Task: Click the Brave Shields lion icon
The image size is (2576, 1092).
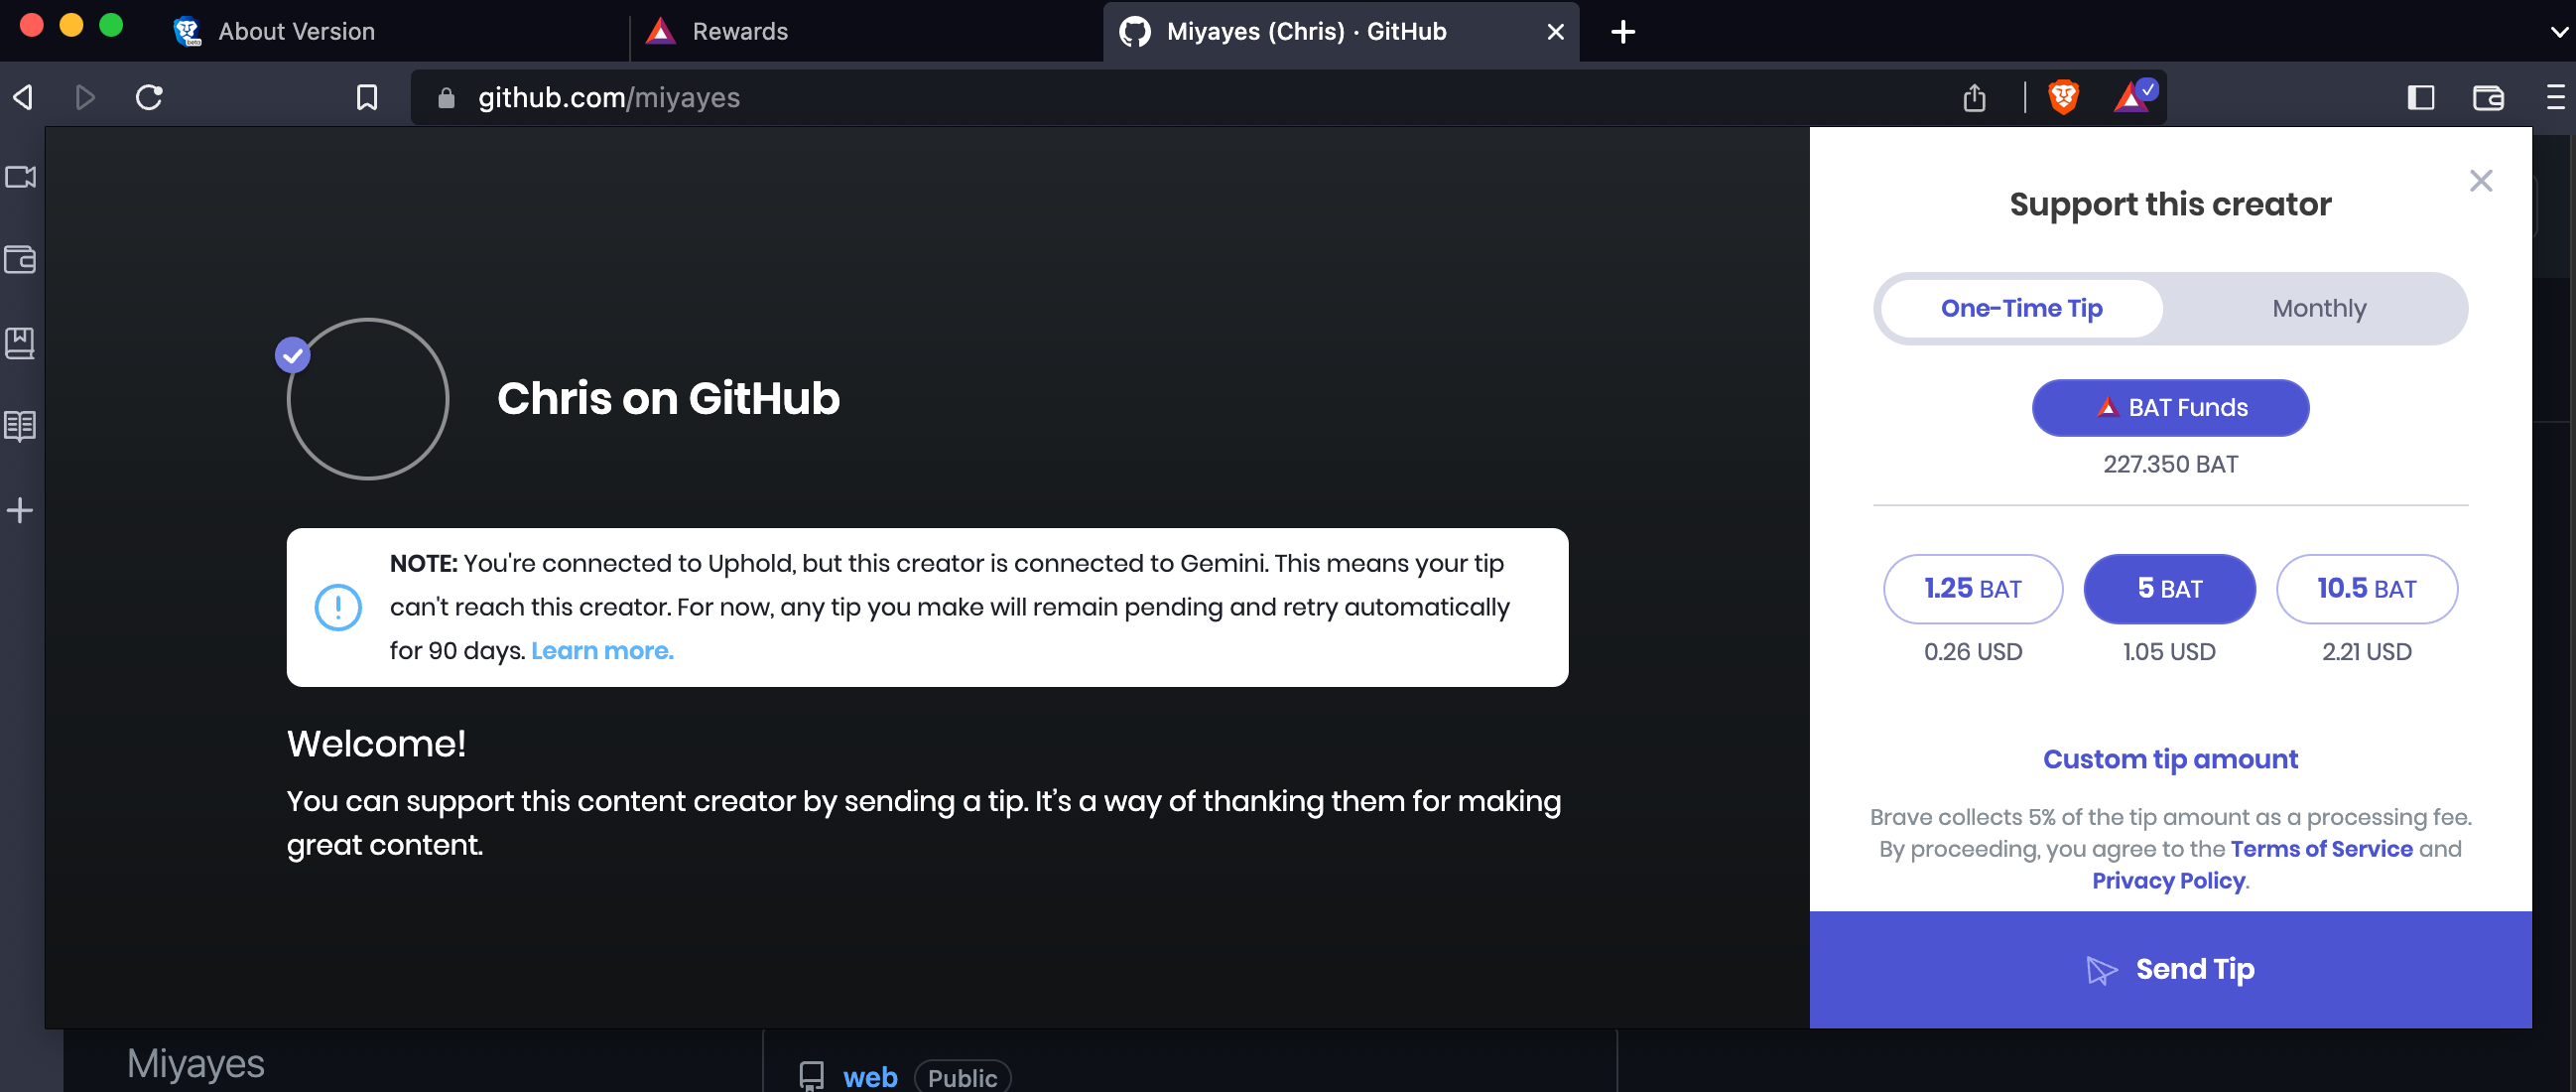Action: [x=2063, y=97]
